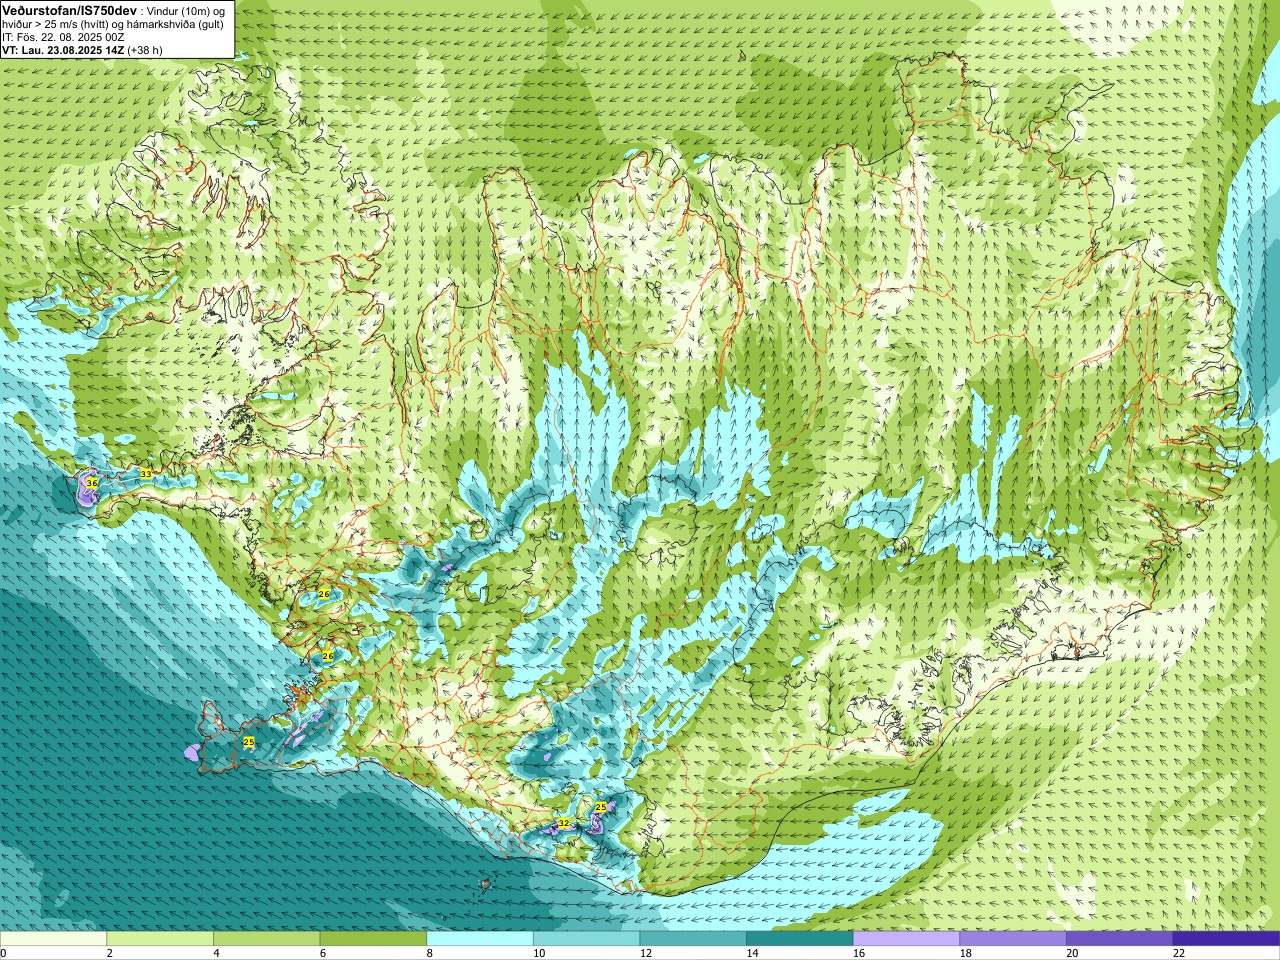
Task: Select the yellow 33 gust marker
Action: point(145,474)
